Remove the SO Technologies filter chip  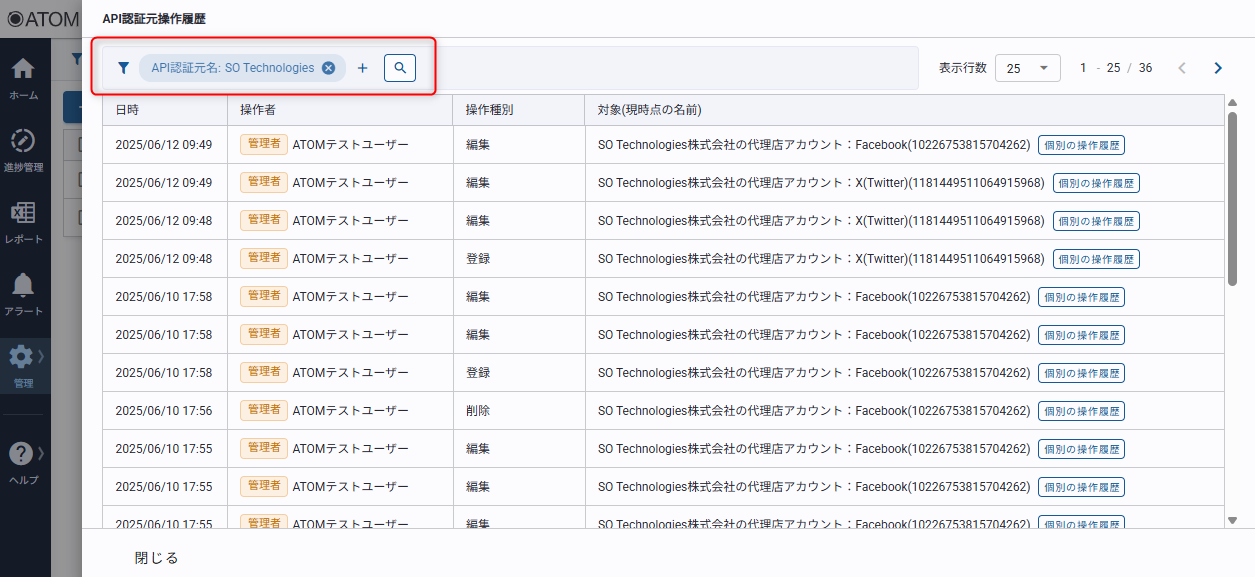[328, 68]
